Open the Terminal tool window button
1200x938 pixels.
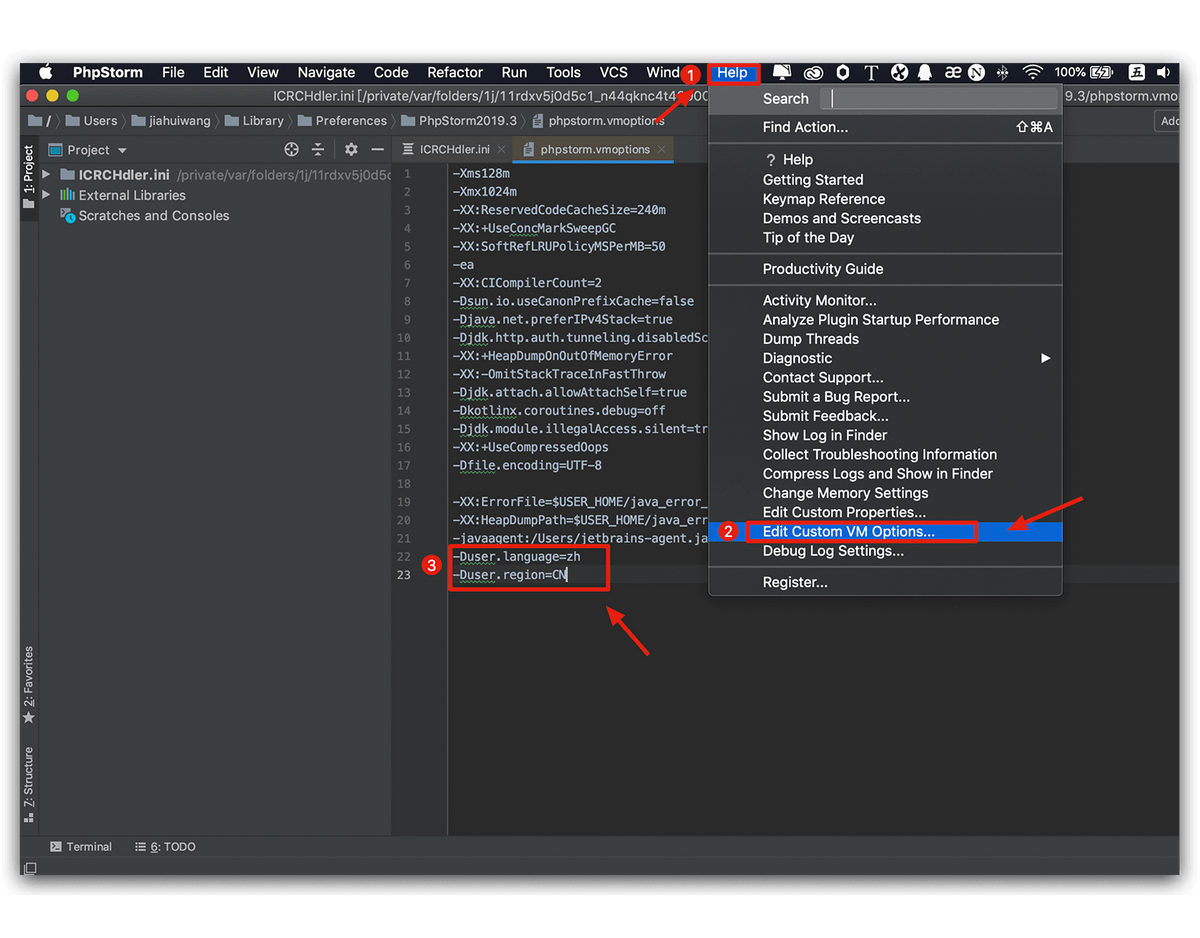click(81, 846)
